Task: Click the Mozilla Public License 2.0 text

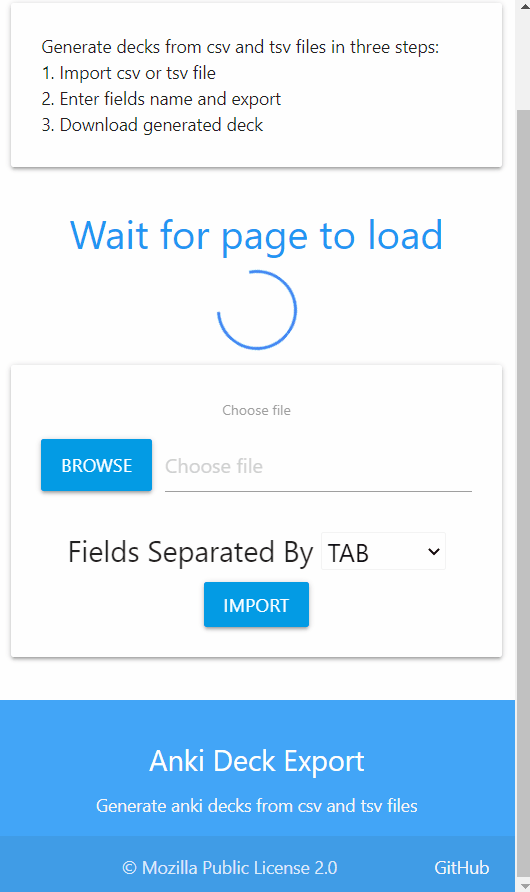Action: coord(230,868)
